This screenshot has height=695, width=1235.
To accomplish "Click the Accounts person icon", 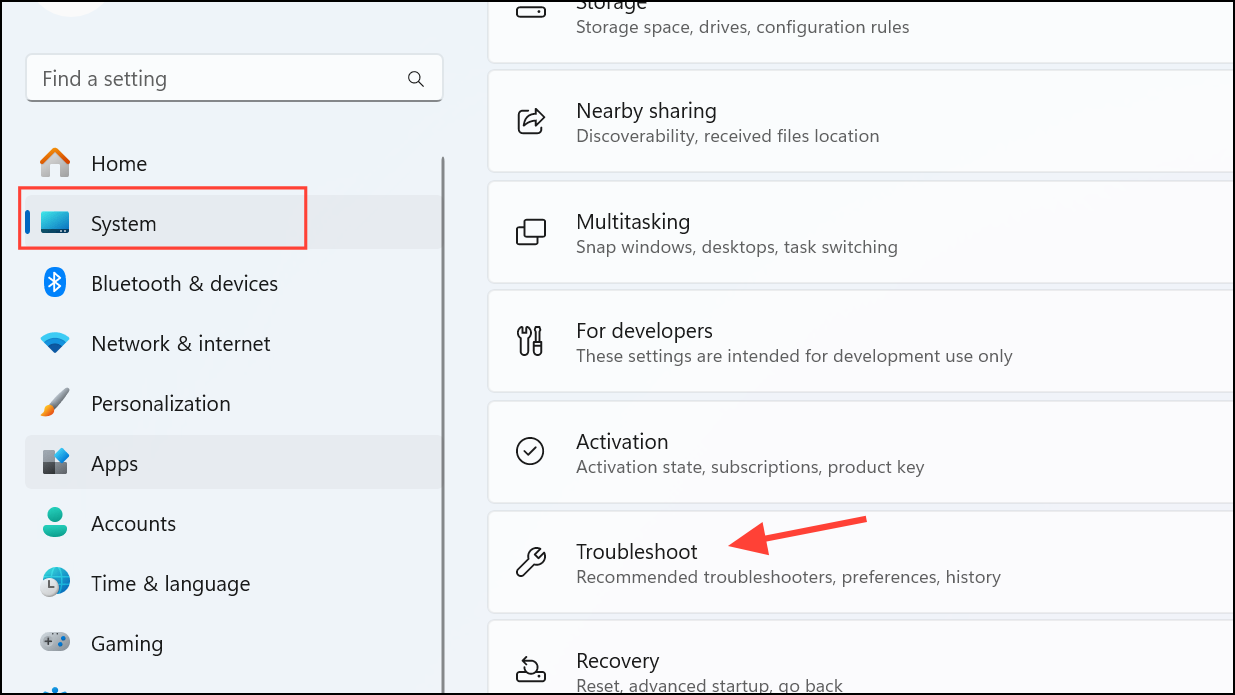I will point(54,523).
